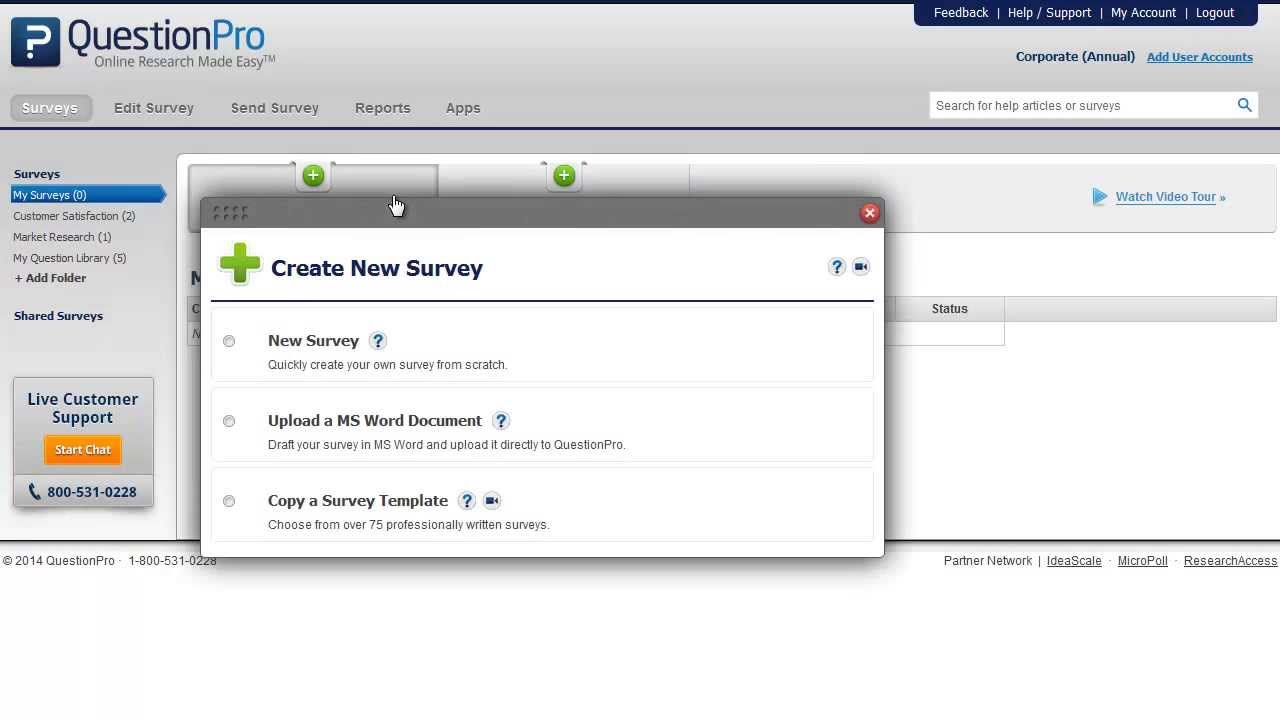Click Corporate (Annual) plan label

[x=1075, y=57]
